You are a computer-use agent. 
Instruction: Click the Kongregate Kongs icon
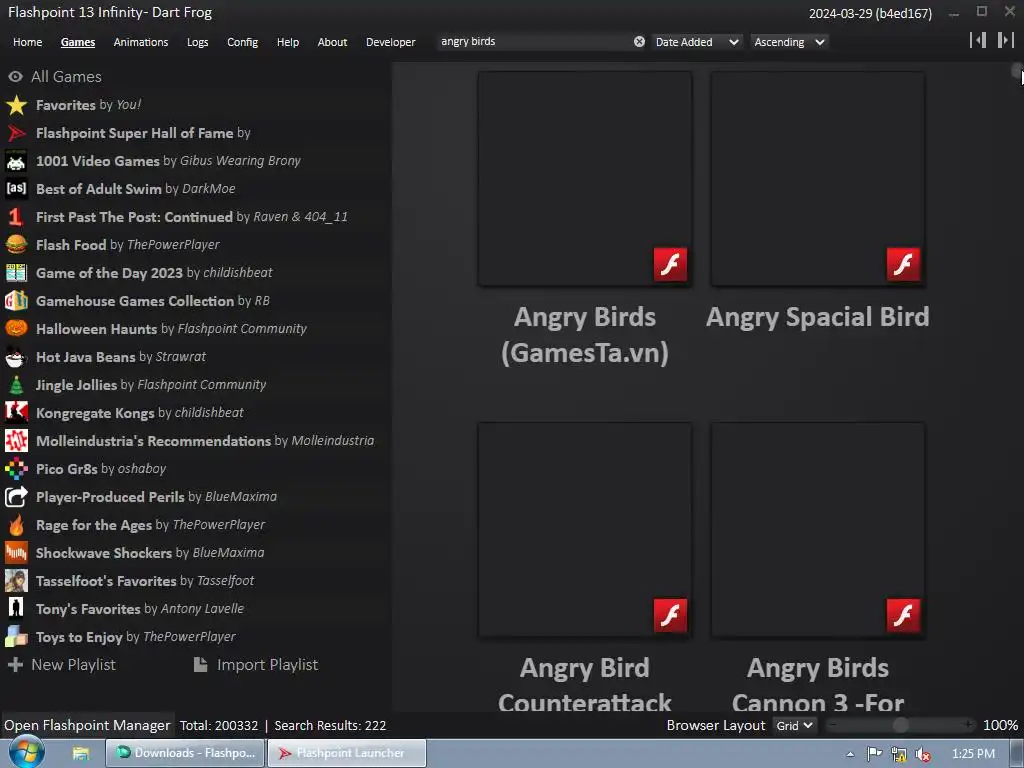coord(16,413)
